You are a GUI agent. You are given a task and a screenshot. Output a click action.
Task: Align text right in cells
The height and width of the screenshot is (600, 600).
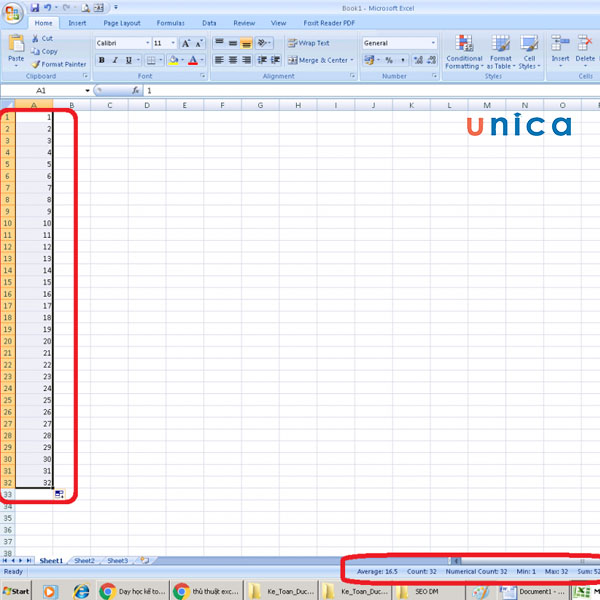pos(246,60)
